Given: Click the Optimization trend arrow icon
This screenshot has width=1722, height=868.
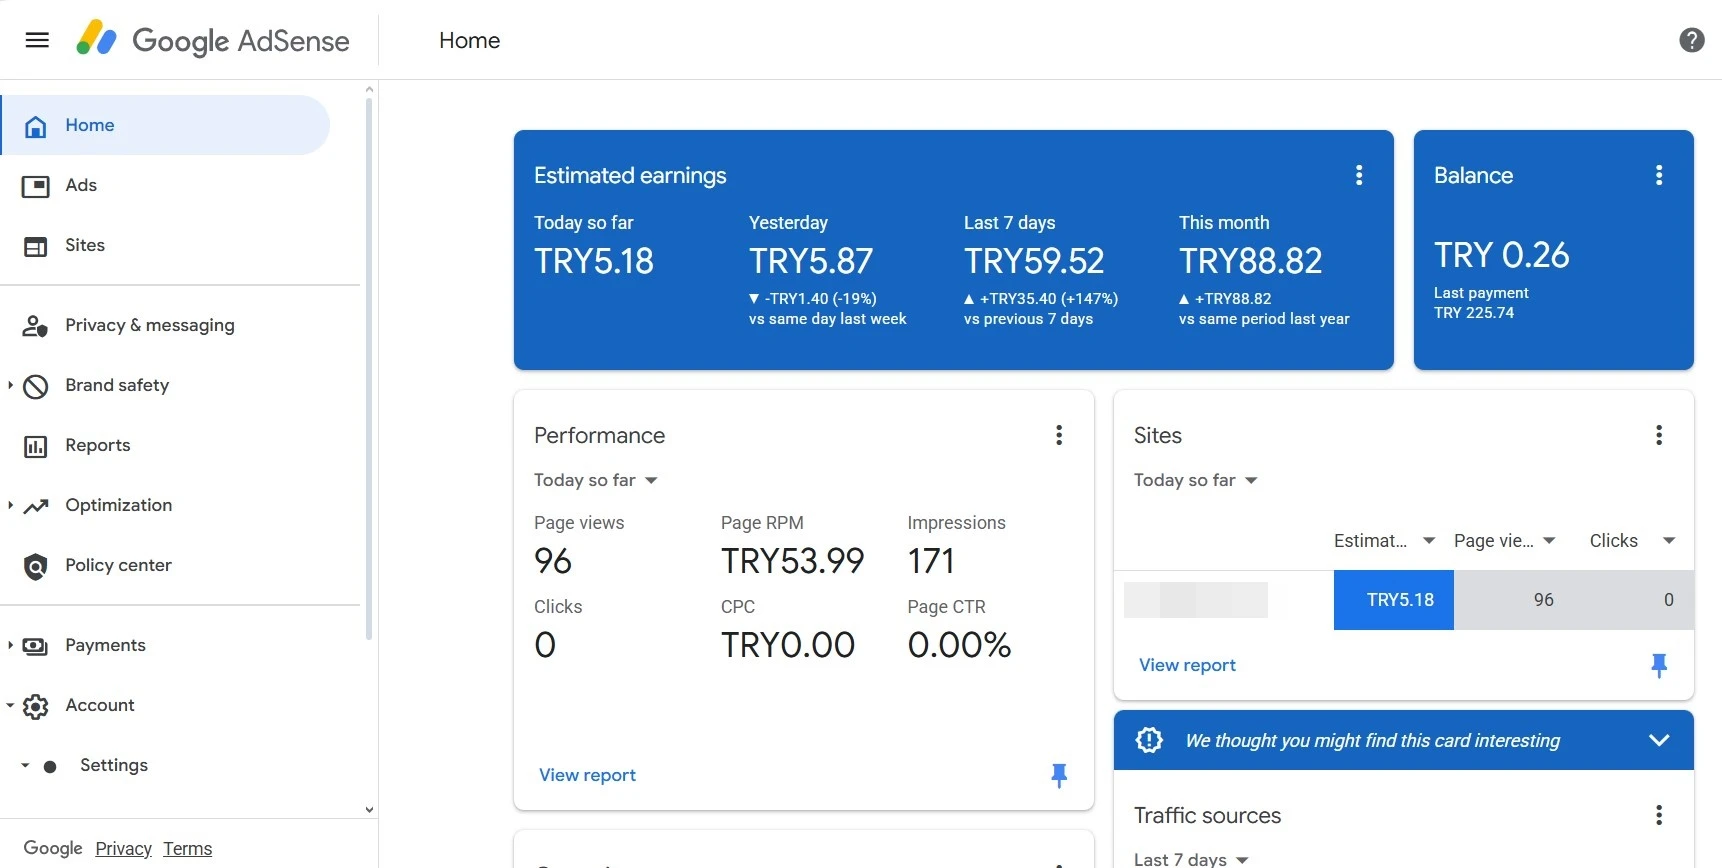Looking at the screenshot, I should [x=36, y=506].
